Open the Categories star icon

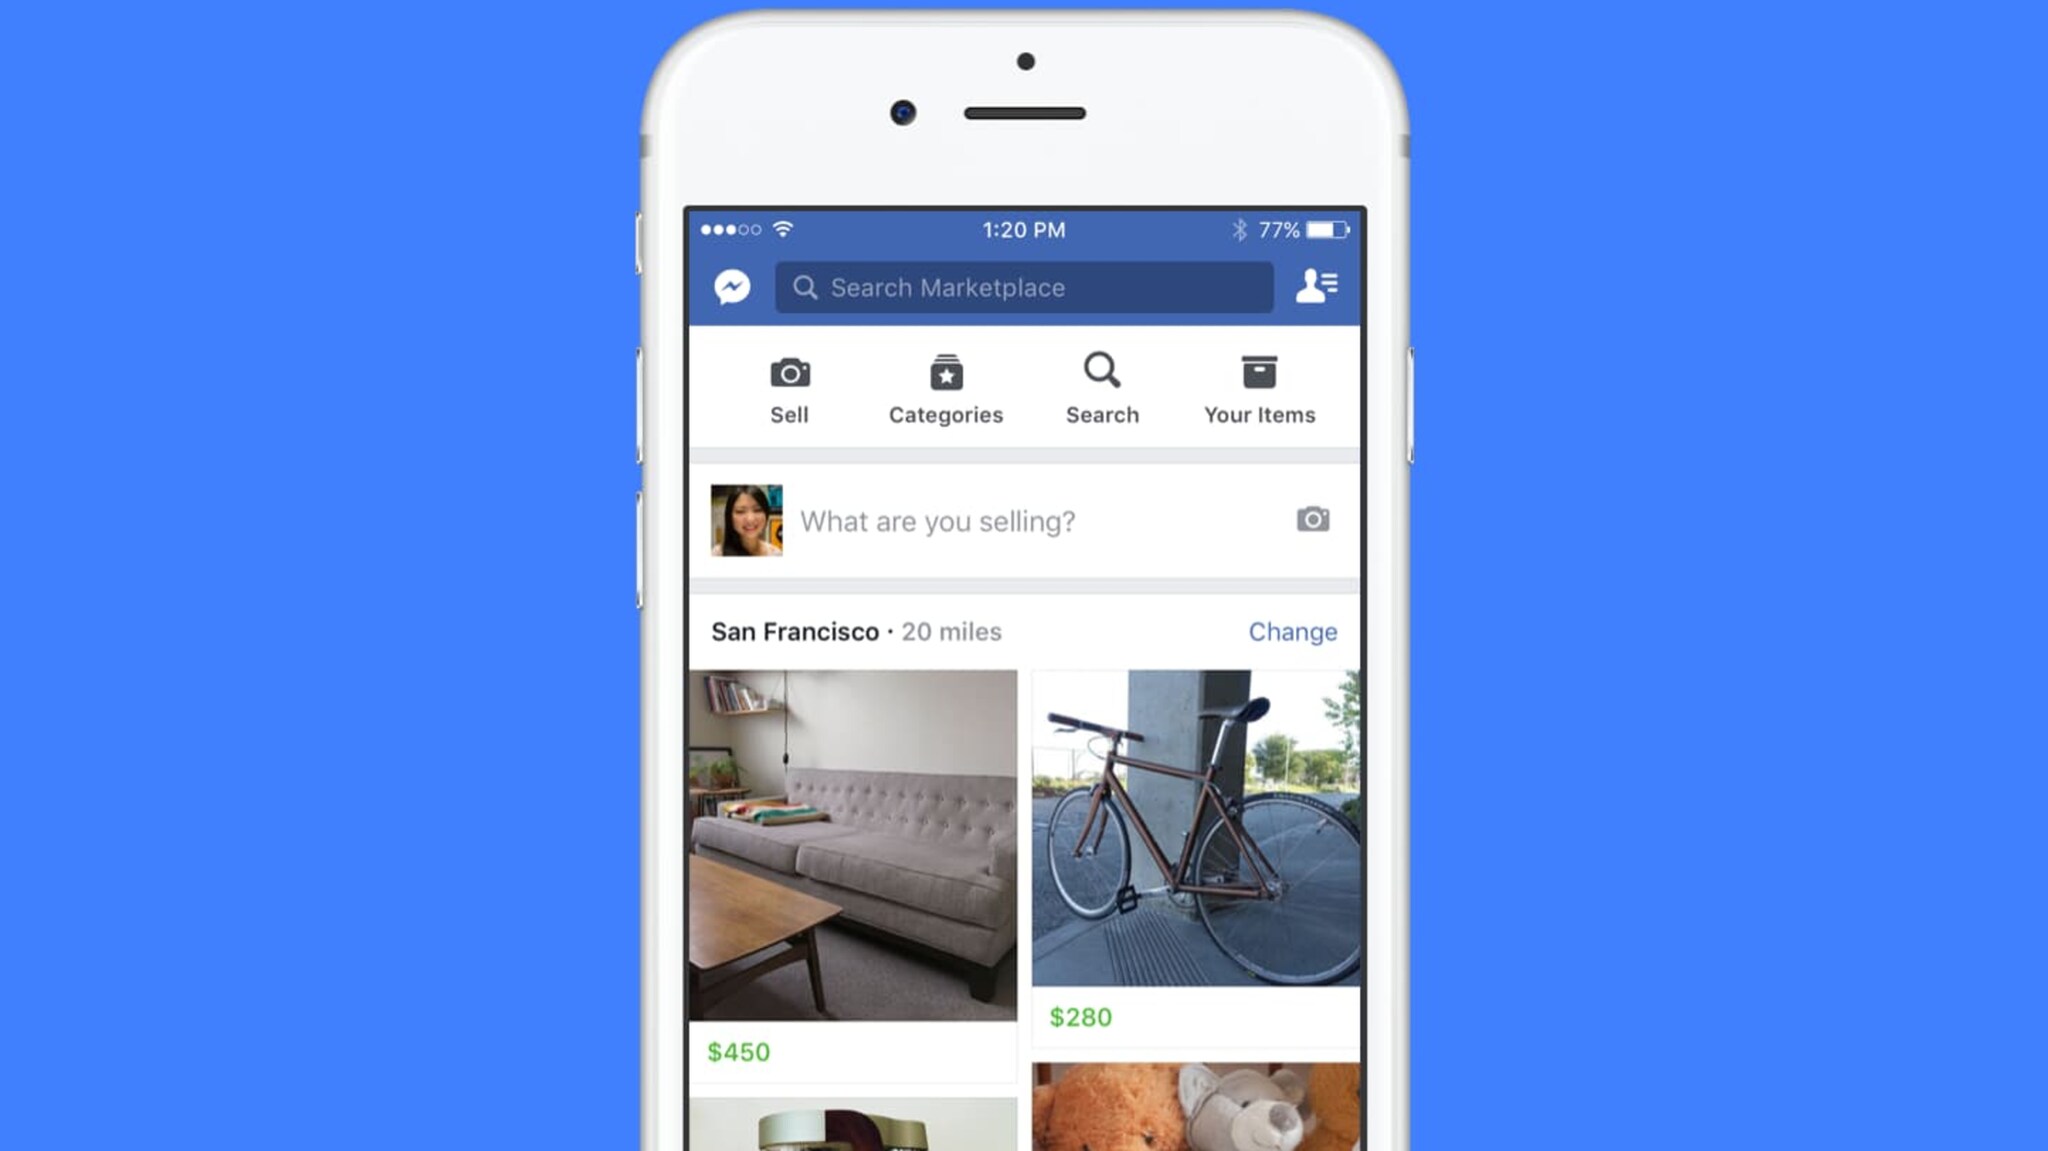click(x=947, y=371)
